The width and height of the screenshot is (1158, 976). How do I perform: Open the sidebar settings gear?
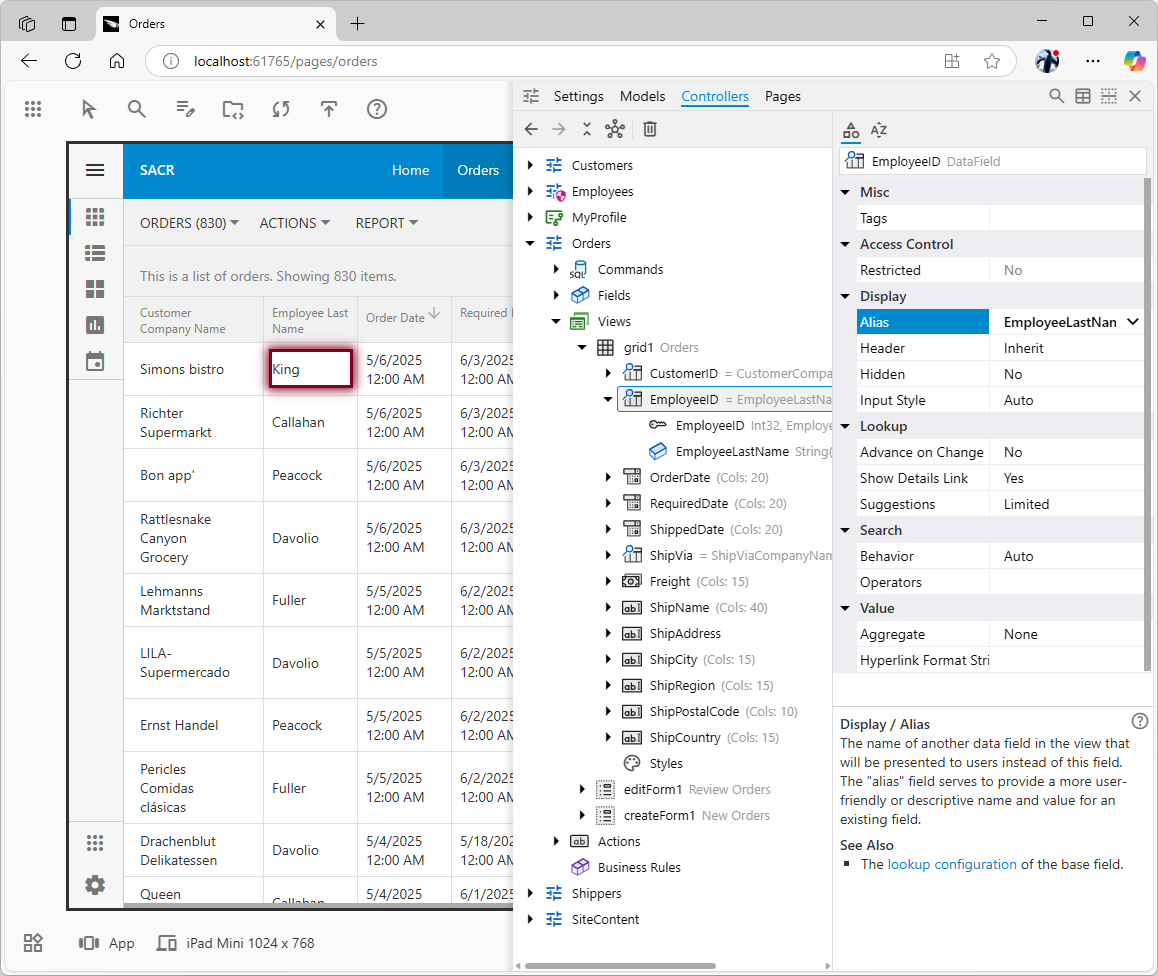point(95,884)
